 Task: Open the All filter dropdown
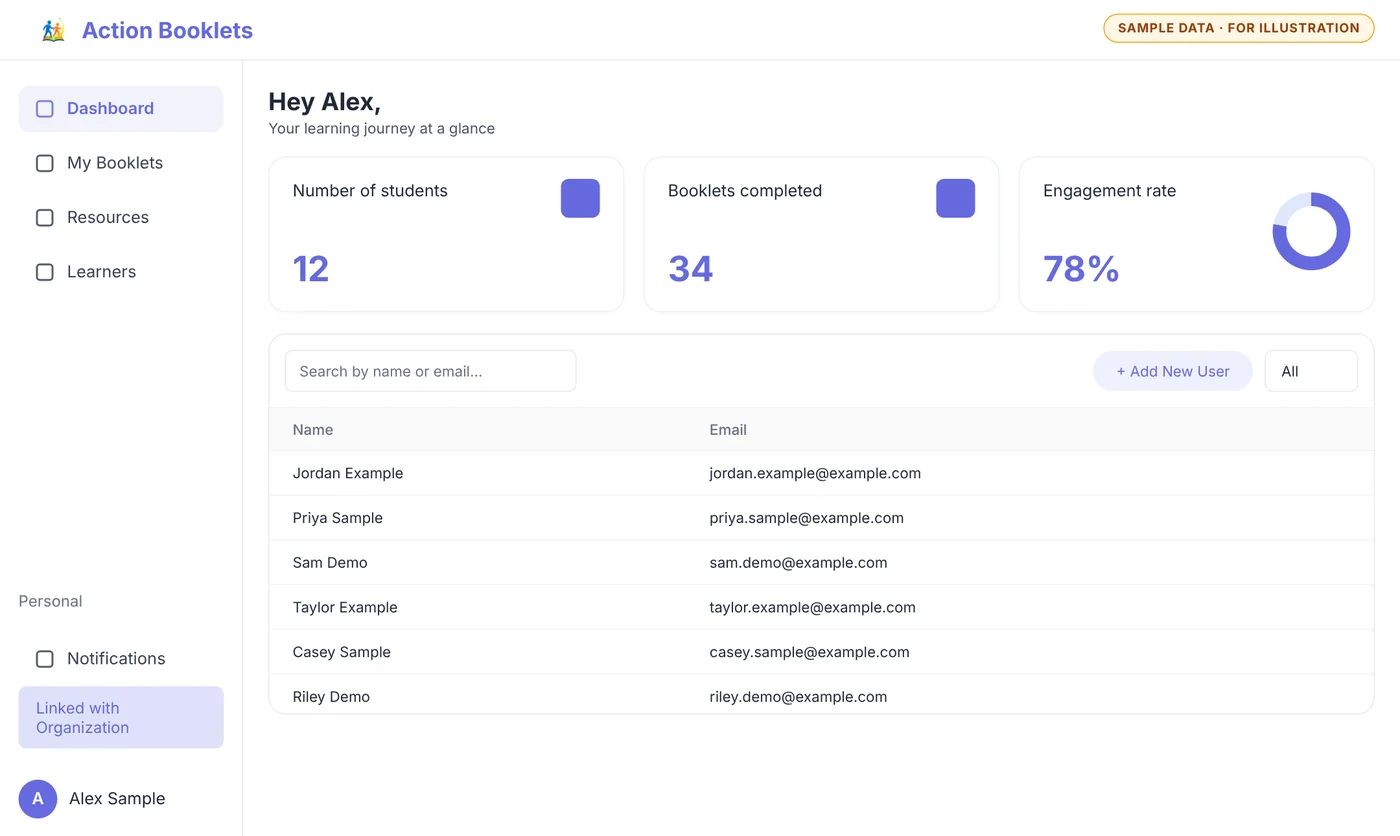(1311, 371)
